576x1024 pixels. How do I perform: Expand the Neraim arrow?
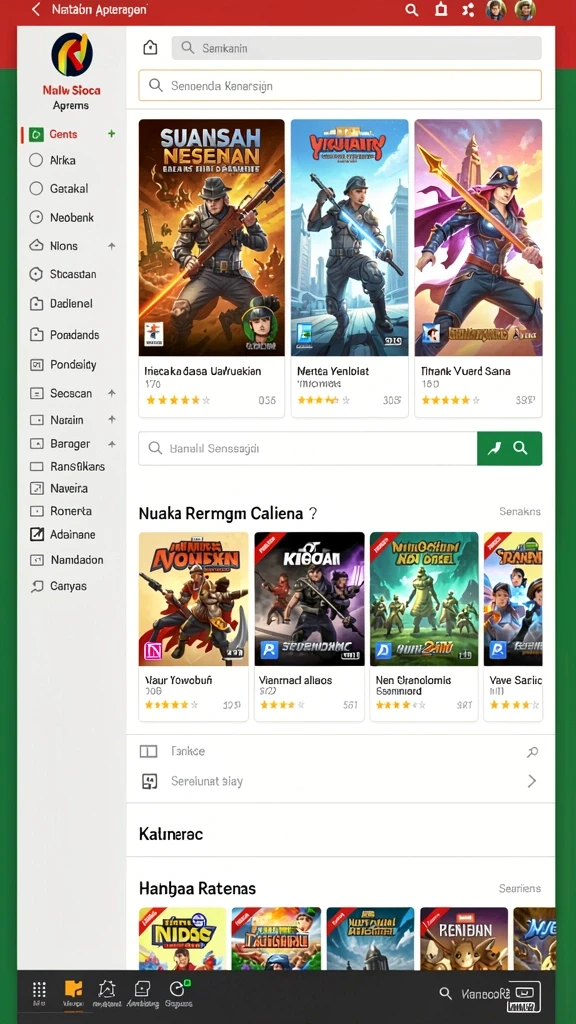(112, 419)
